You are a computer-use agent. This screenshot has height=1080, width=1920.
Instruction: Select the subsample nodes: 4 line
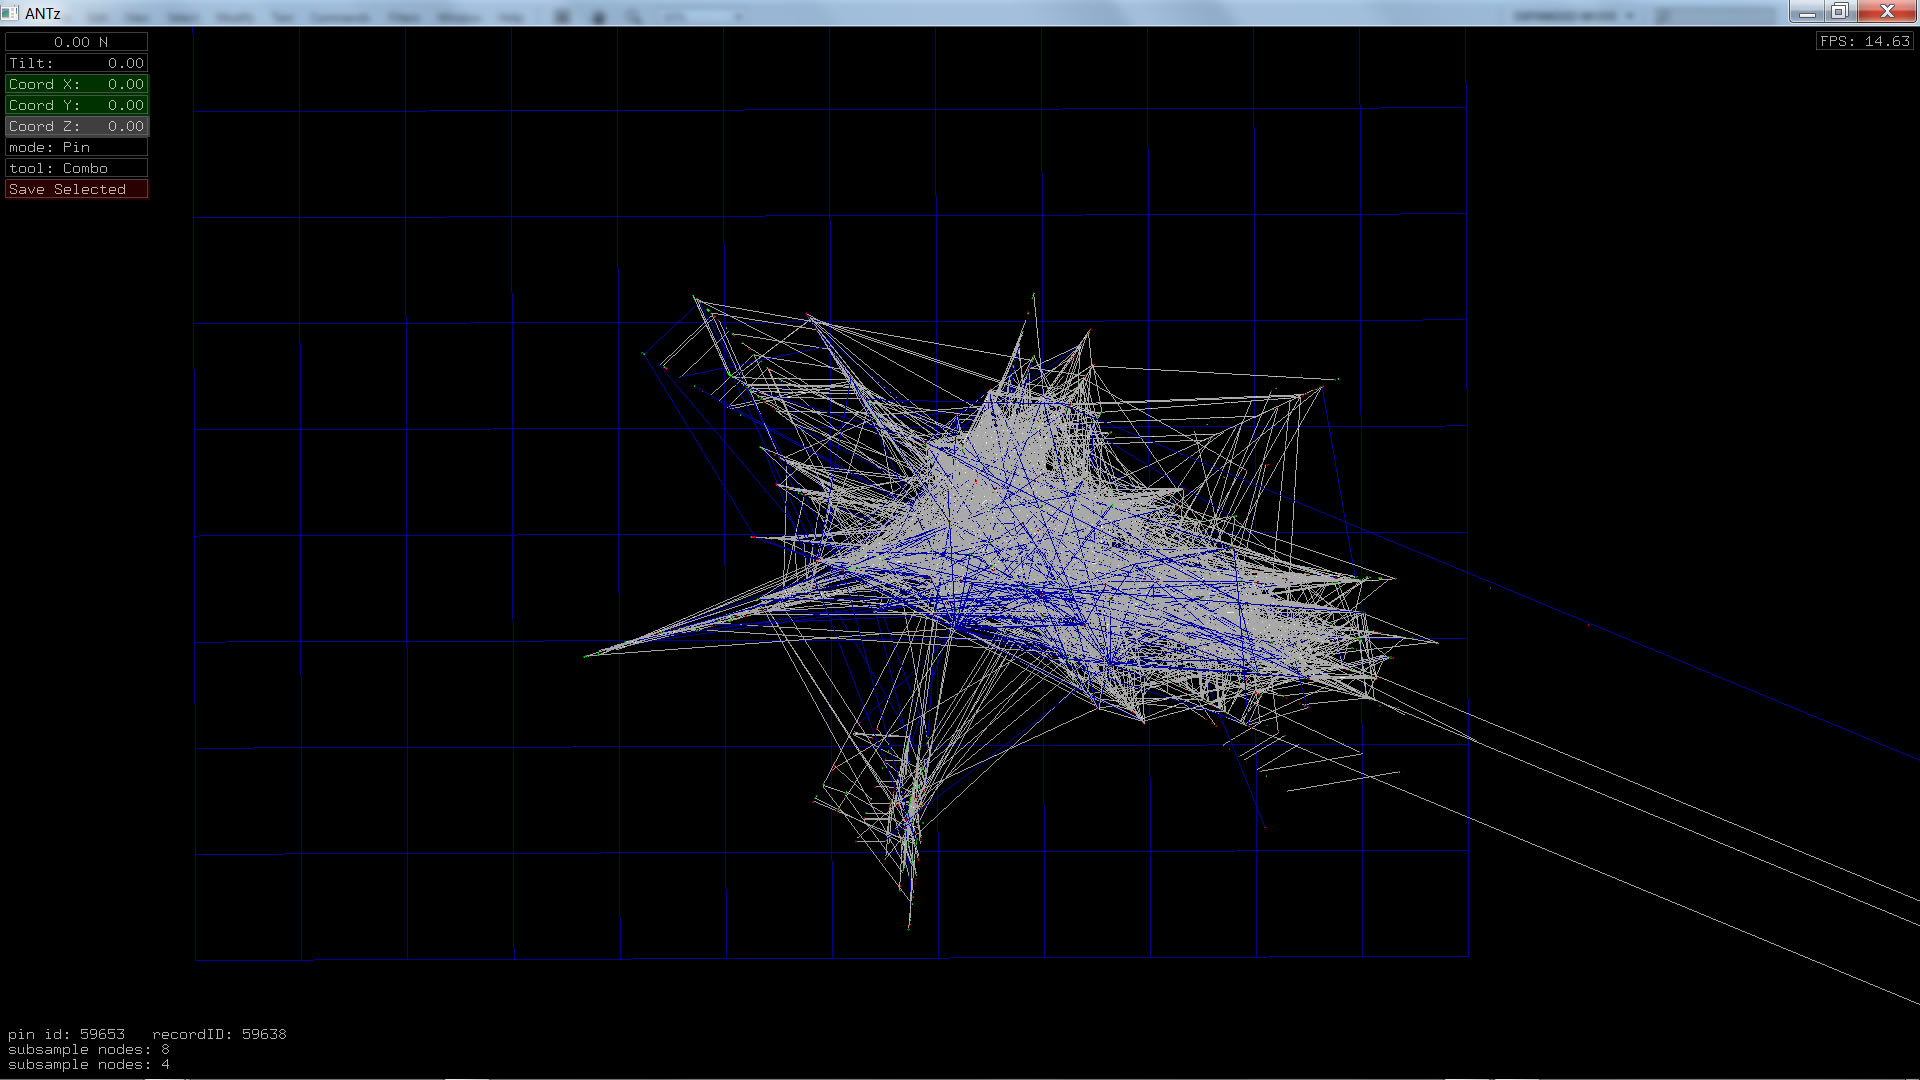coord(88,1064)
